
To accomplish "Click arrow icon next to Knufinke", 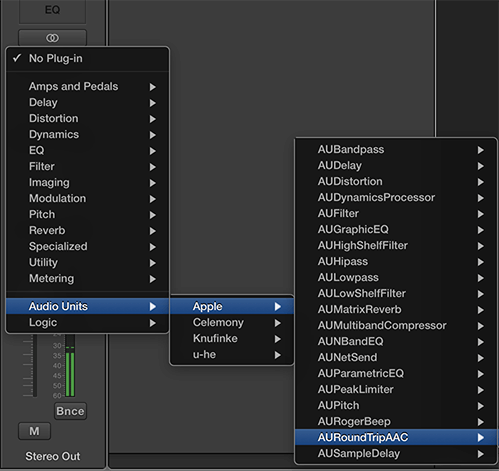I will tap(277, 339).
